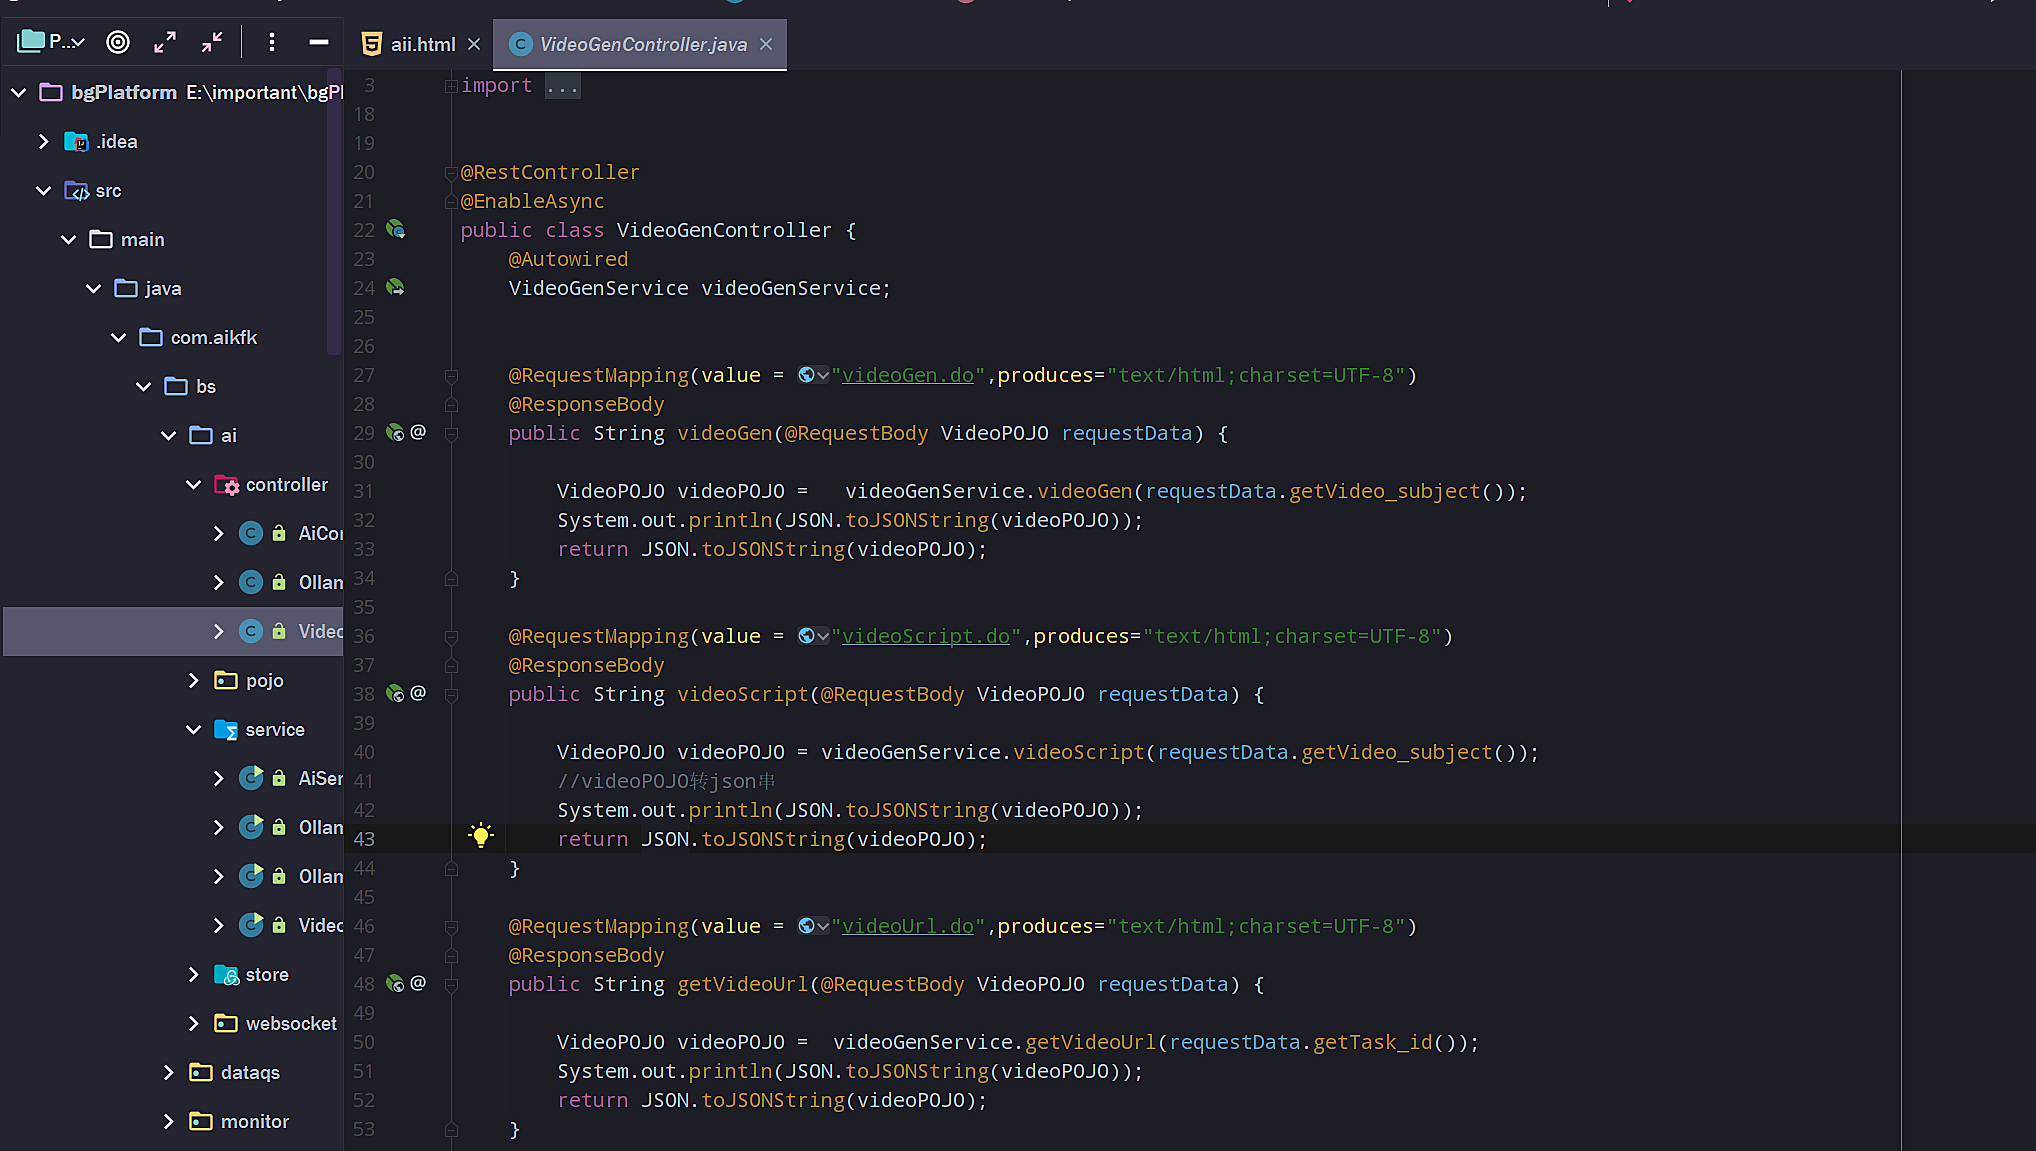Open the Project view dropdown
Screen dimensions: 2036x1151
[x=51, y=42]
